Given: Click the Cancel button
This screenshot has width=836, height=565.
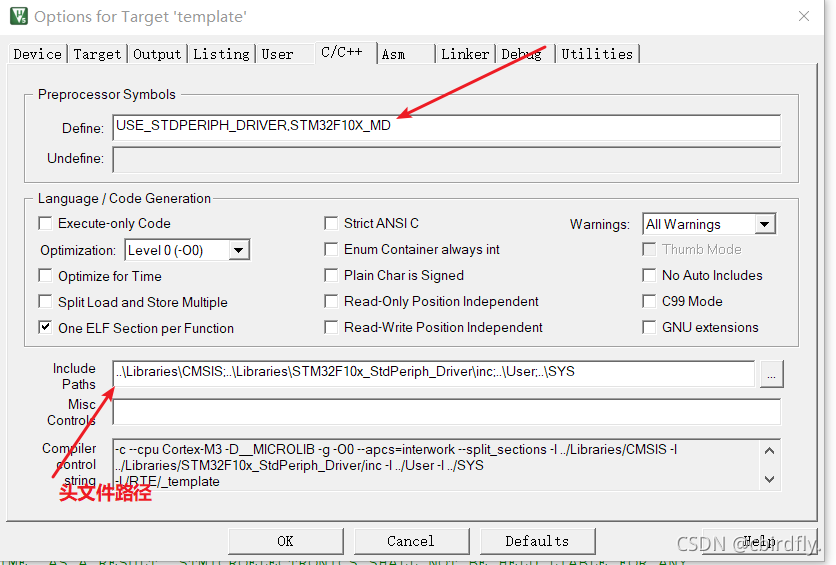Looking at the screenshot, I should (412, 541).
